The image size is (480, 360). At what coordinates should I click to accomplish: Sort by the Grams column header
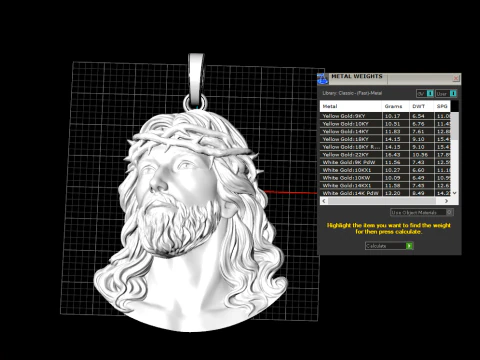[395, 106]
